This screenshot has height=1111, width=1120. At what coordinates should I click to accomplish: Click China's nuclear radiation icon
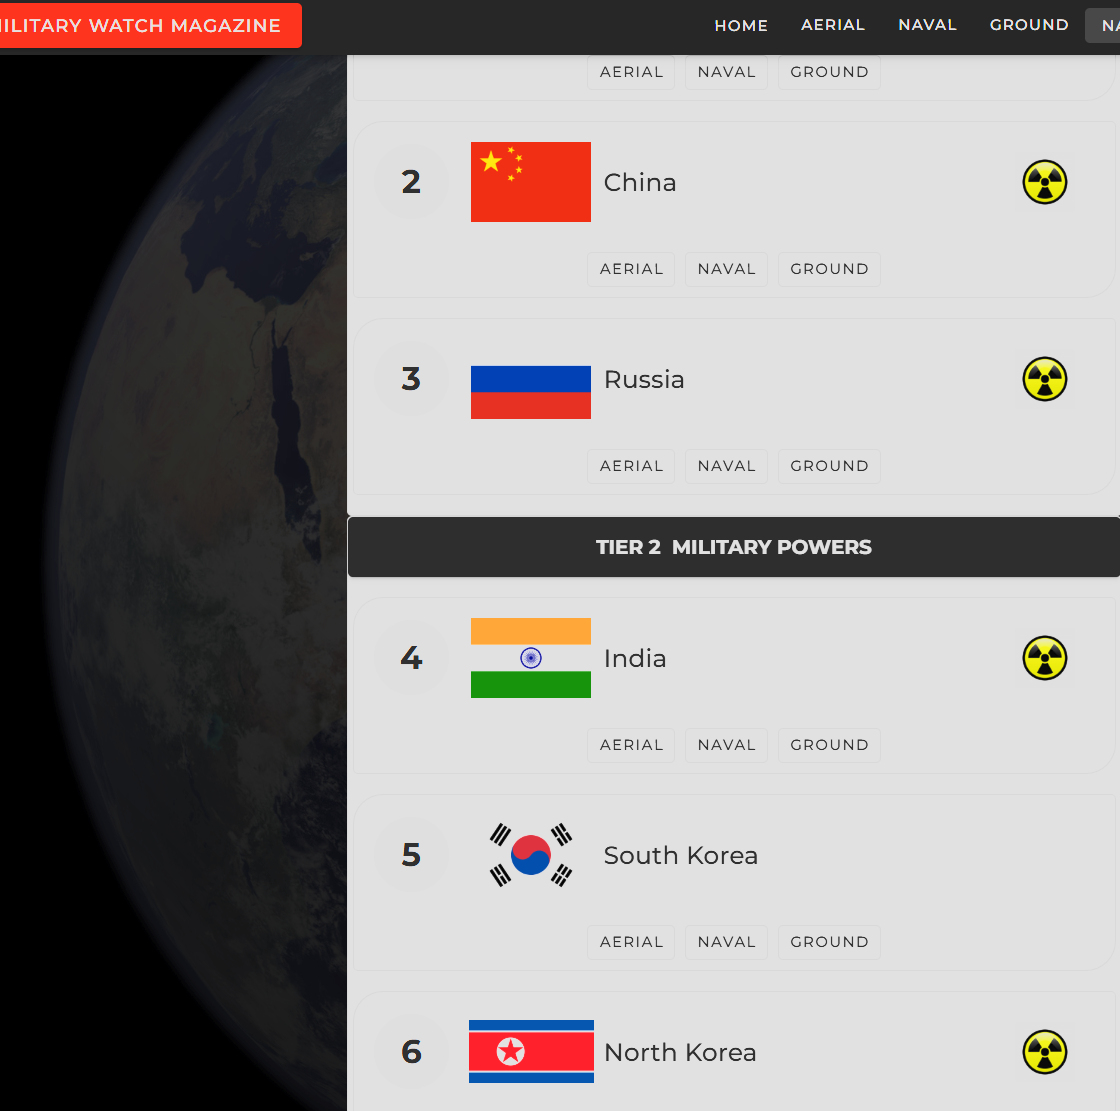point(1044,182)
